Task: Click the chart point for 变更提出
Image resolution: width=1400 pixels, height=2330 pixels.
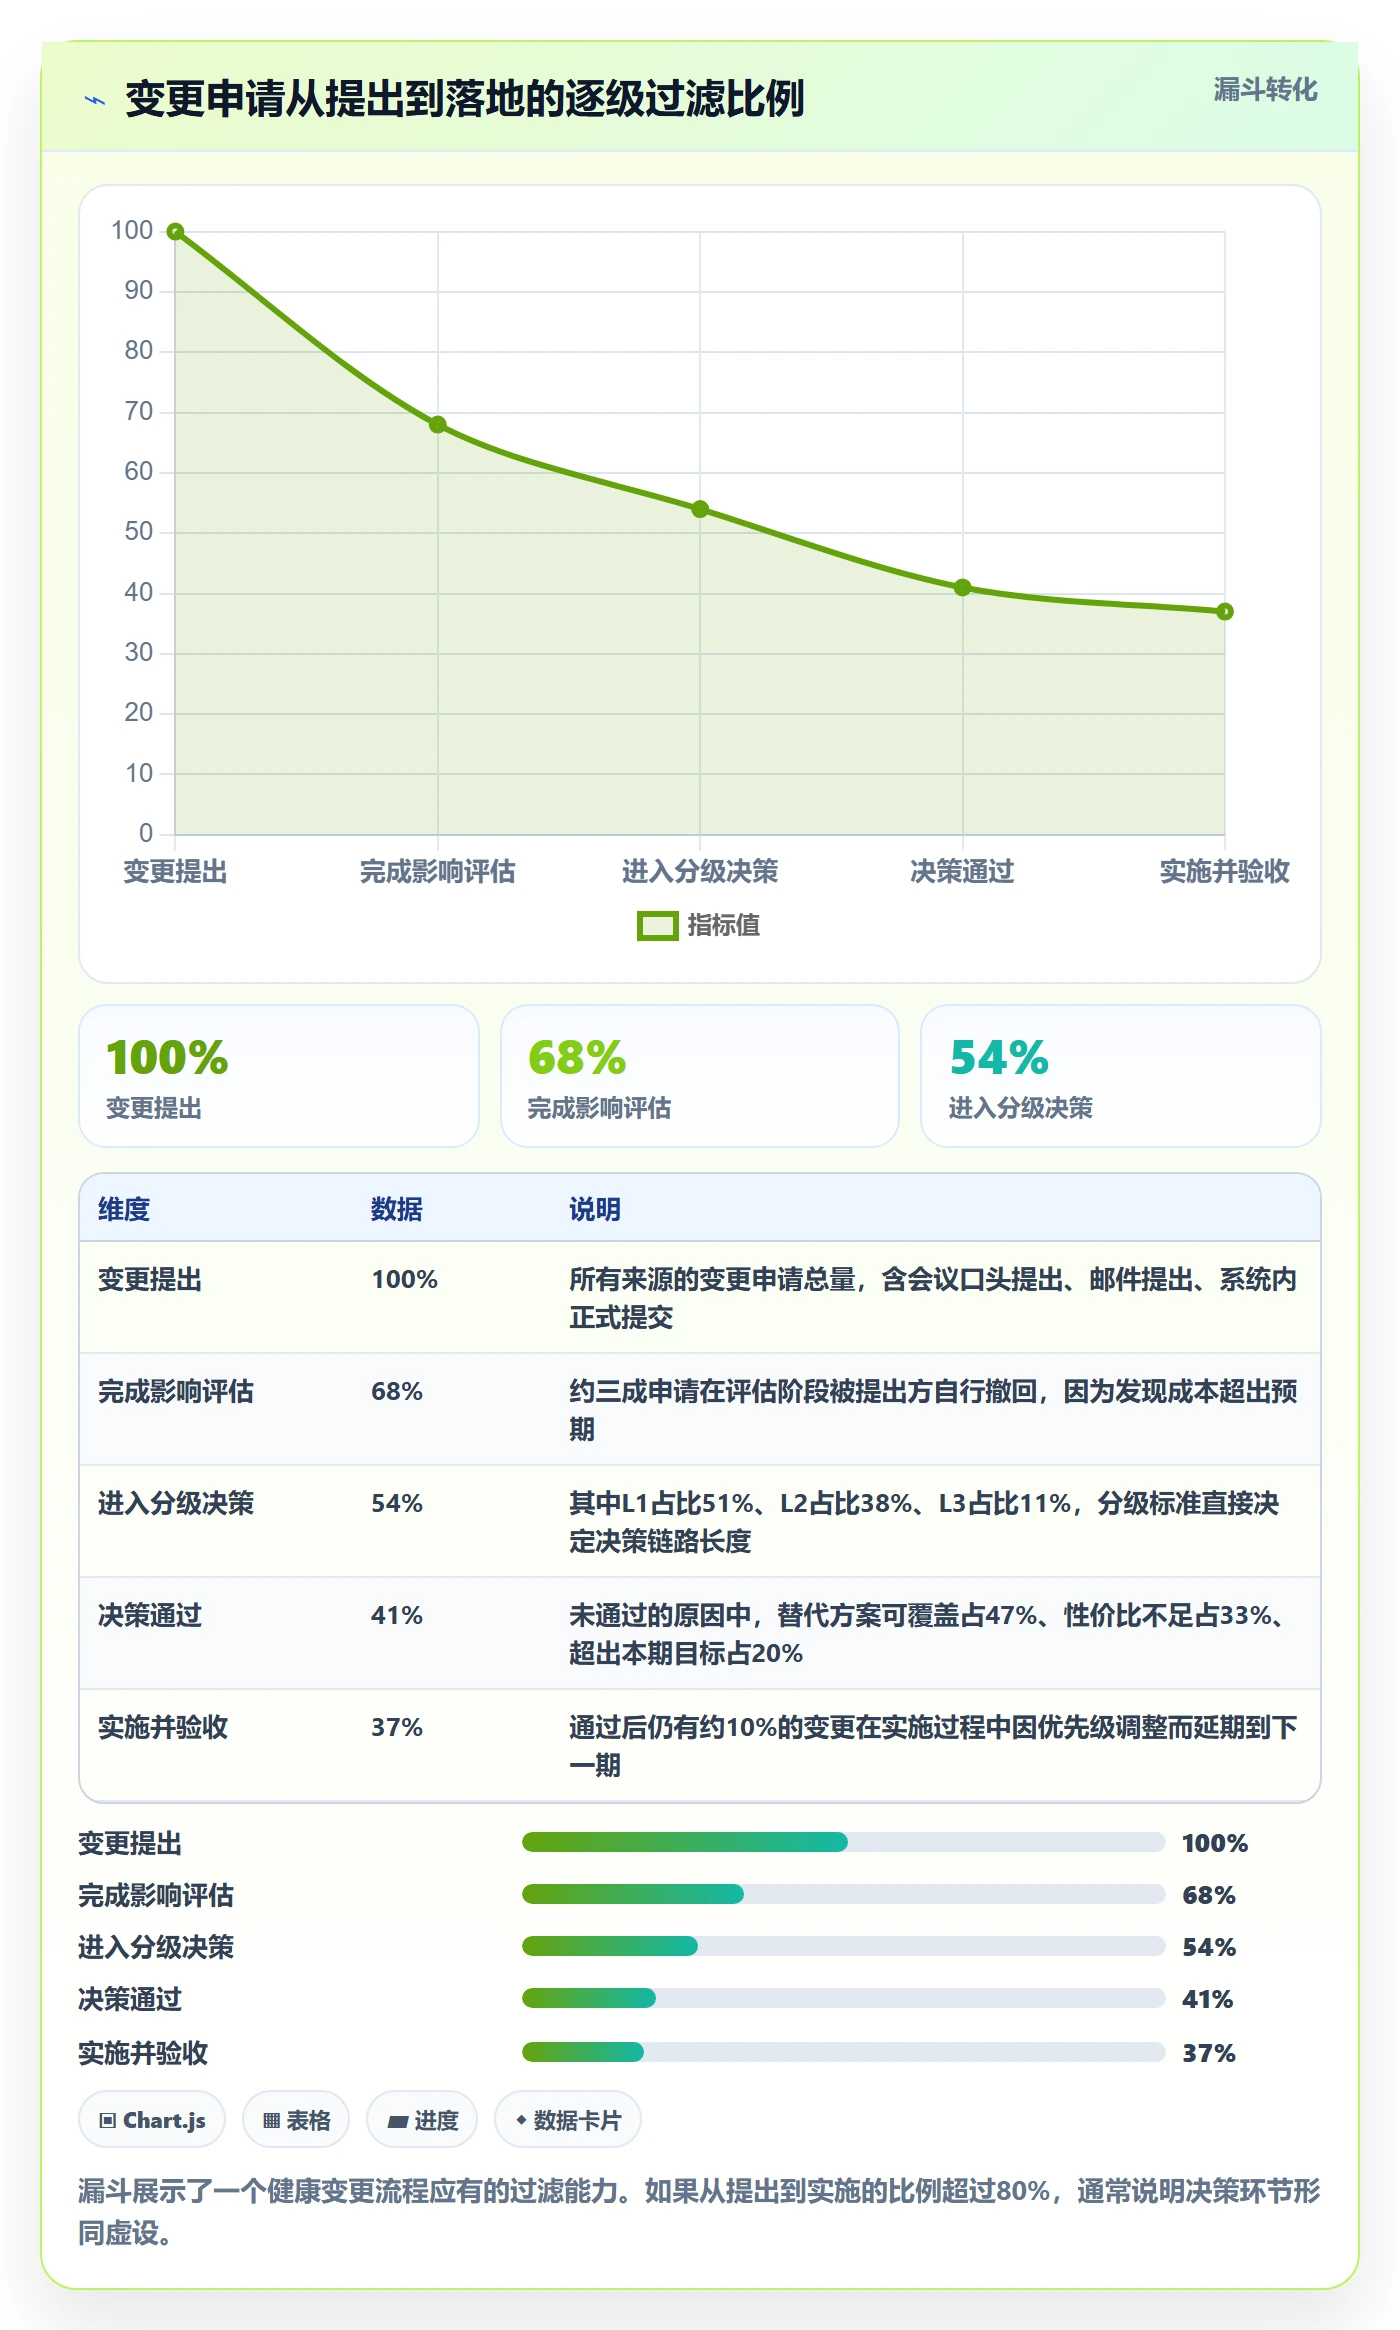Action: [x=175, y=232]
